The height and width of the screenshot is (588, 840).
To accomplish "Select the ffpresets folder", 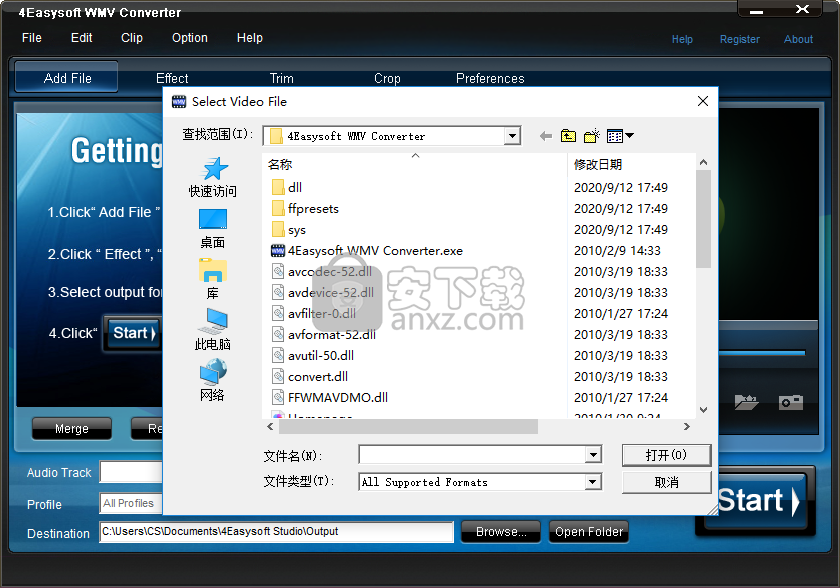I will [x=305, y=208].
